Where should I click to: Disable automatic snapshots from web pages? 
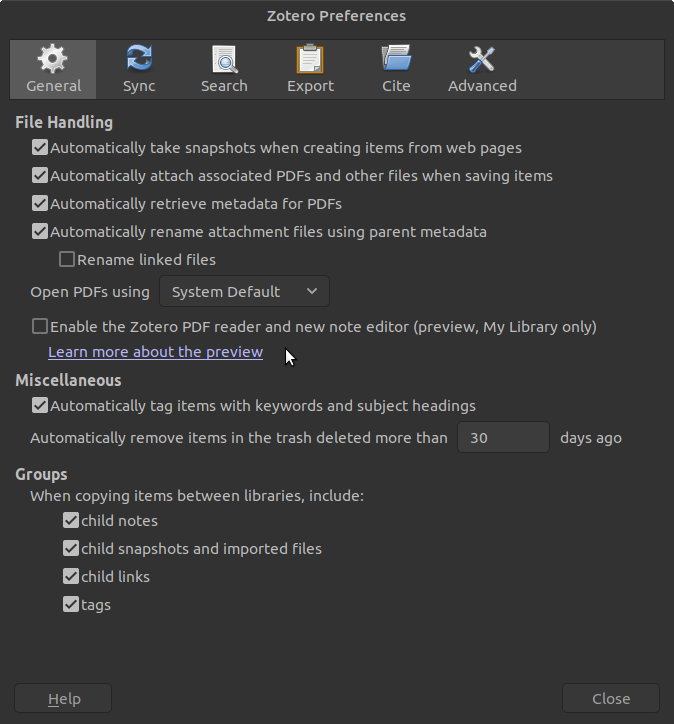(40, 148)
